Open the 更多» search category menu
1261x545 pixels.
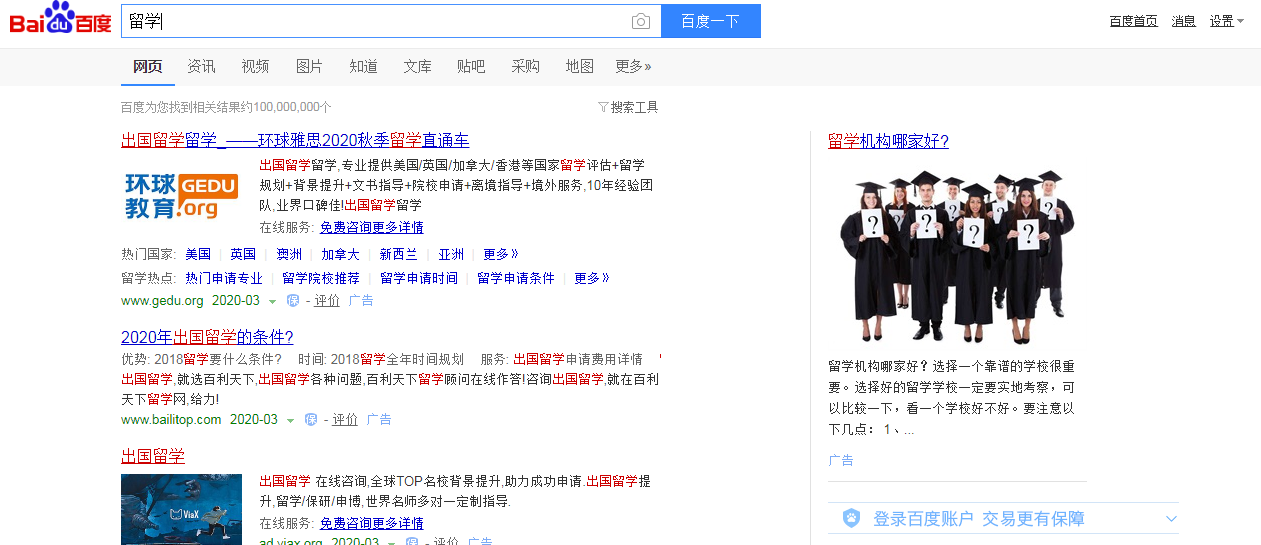[633, 66]
